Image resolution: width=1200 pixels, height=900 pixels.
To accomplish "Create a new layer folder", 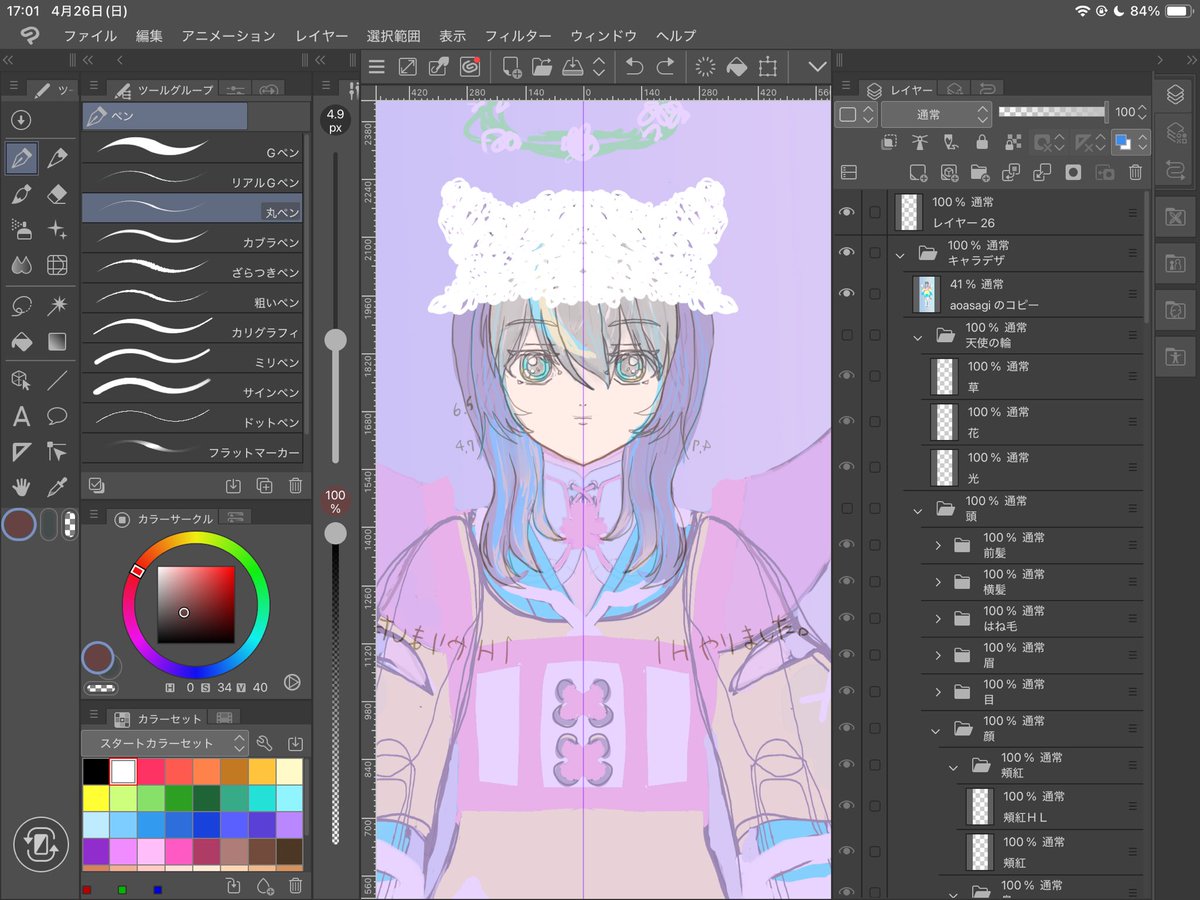I will click(979, 172).
